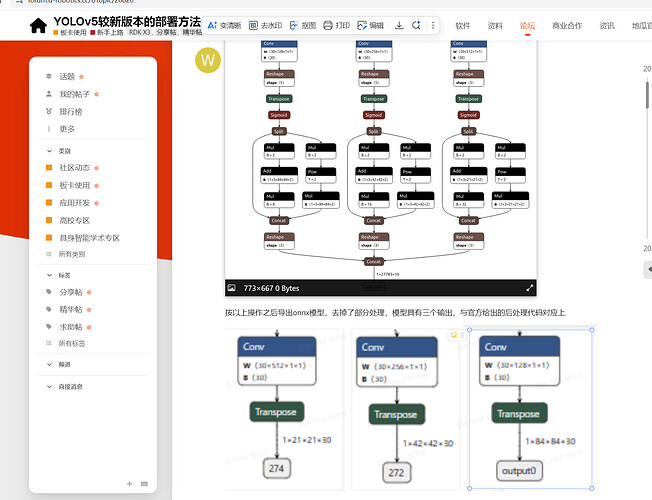Open the 资讯 navigation tab
Viewport: 652px width, 500px height.
pos(607,26)
